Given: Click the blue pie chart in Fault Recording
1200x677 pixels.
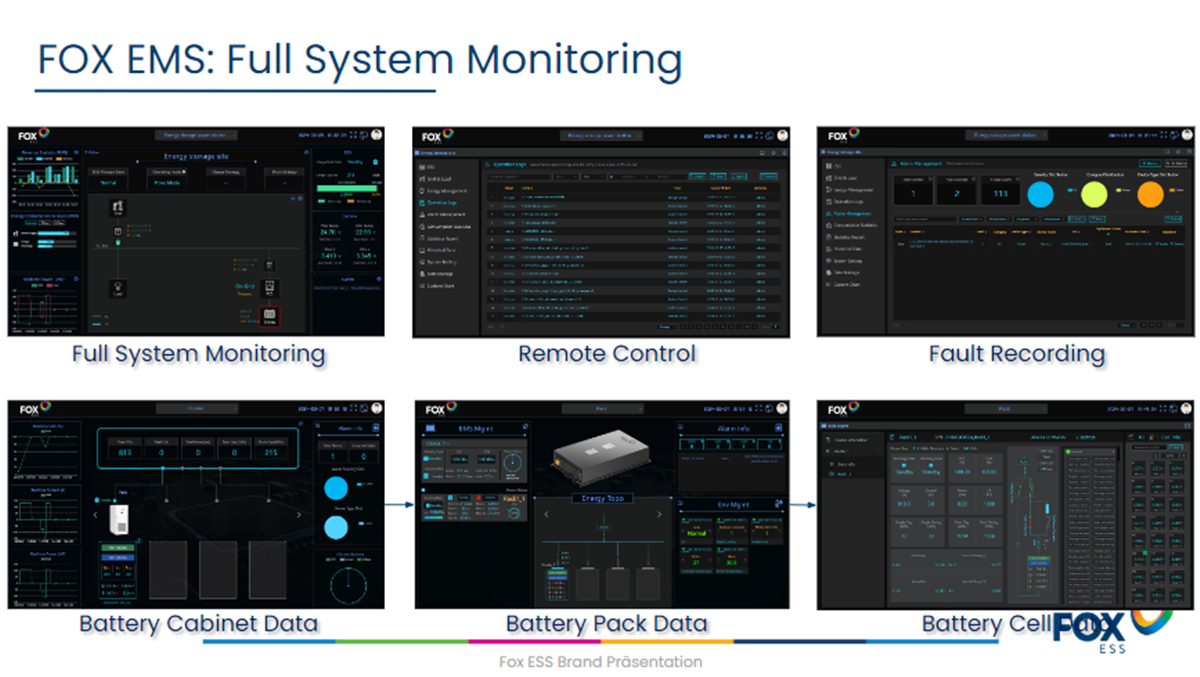Looking at the screenshot, I should pos(1042,193).
